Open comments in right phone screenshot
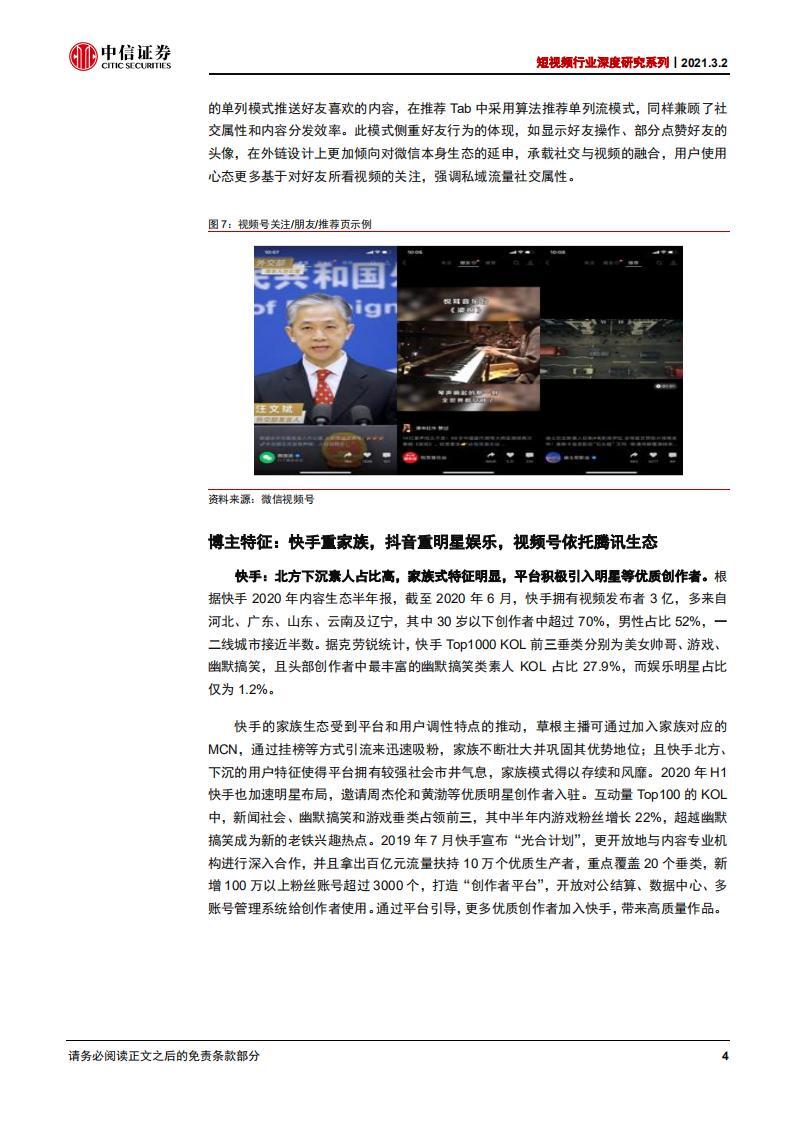The width and height of the screenshot is (793, 1122). click(674, 456)
